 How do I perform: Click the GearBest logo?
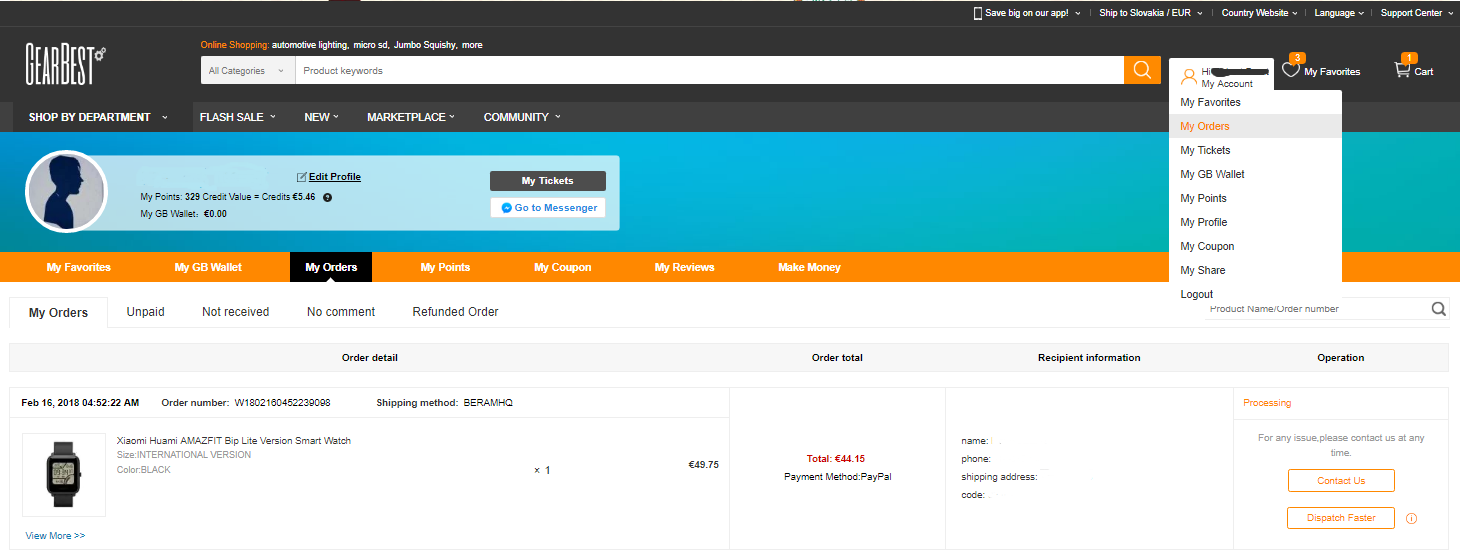(x=66, y=65)
